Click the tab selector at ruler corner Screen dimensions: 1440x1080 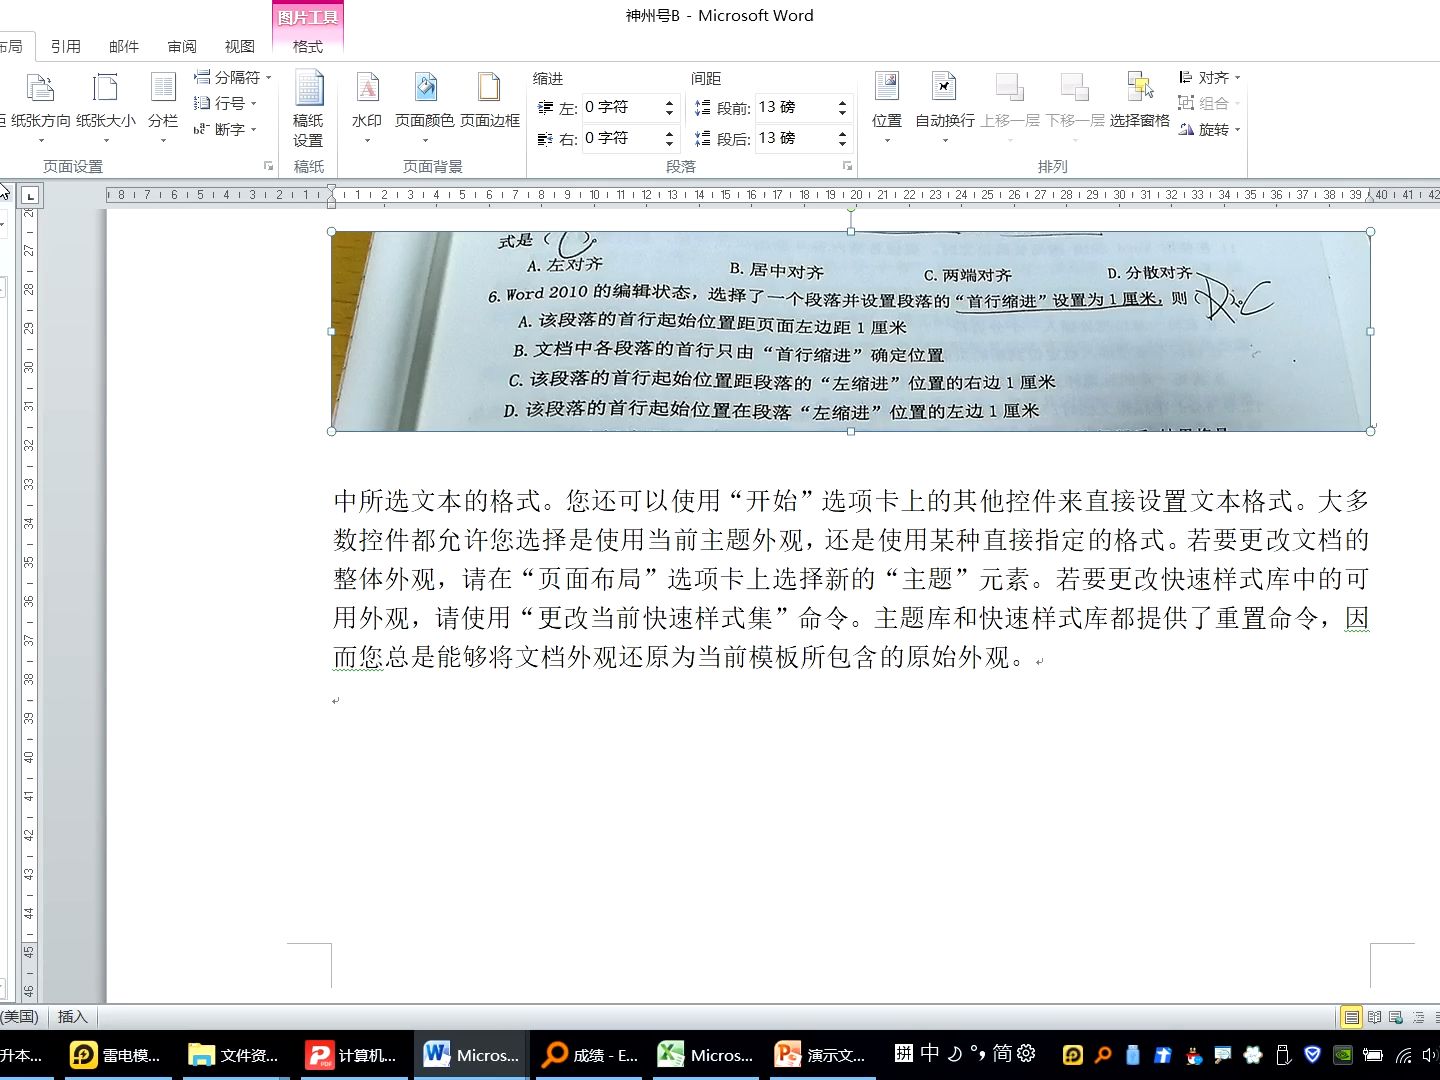point(30,195)
